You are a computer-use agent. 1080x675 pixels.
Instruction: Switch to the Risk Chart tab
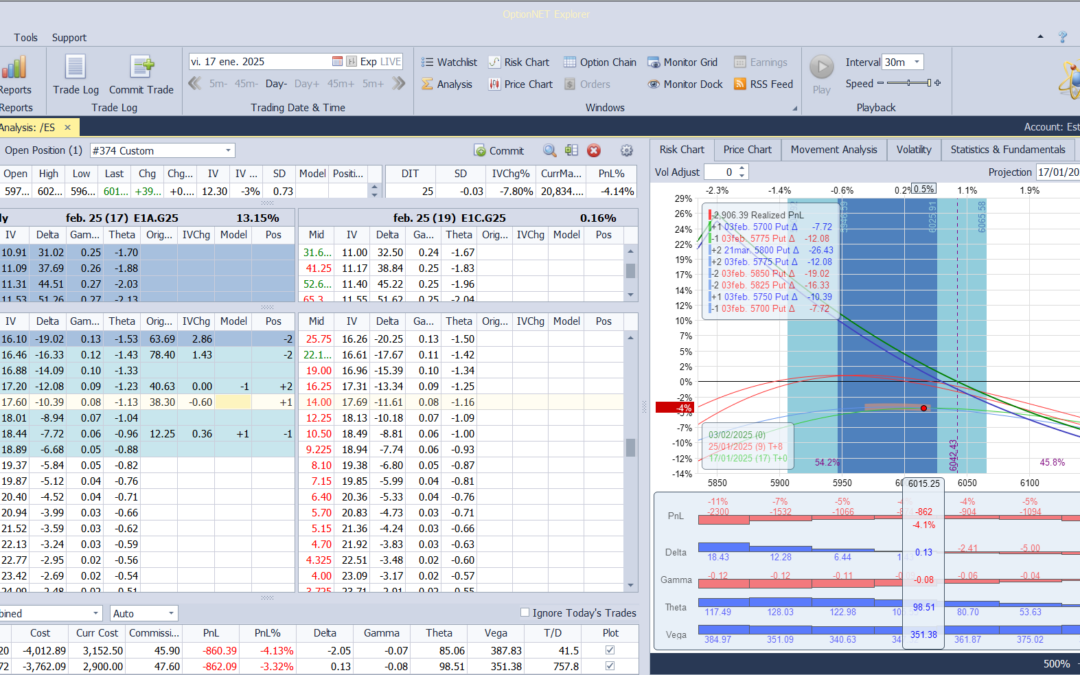pos(681,149)
